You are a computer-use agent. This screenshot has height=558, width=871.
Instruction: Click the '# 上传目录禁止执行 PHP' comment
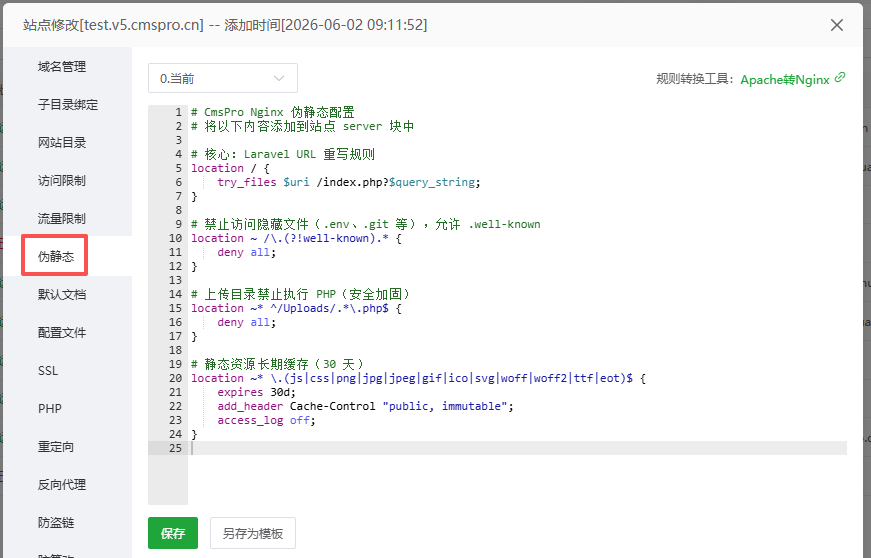click(301, 294)
